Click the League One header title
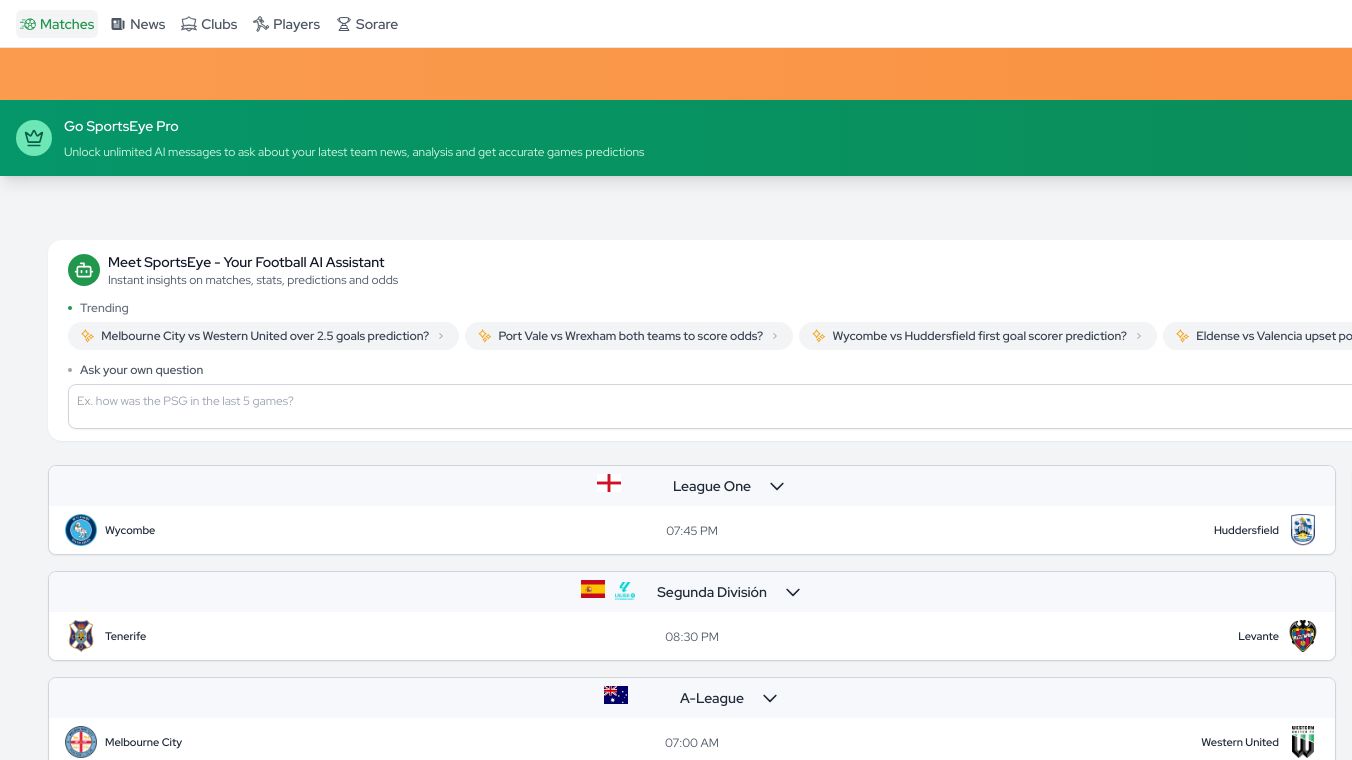The image size is (1352, 760). tap(711, 486)
